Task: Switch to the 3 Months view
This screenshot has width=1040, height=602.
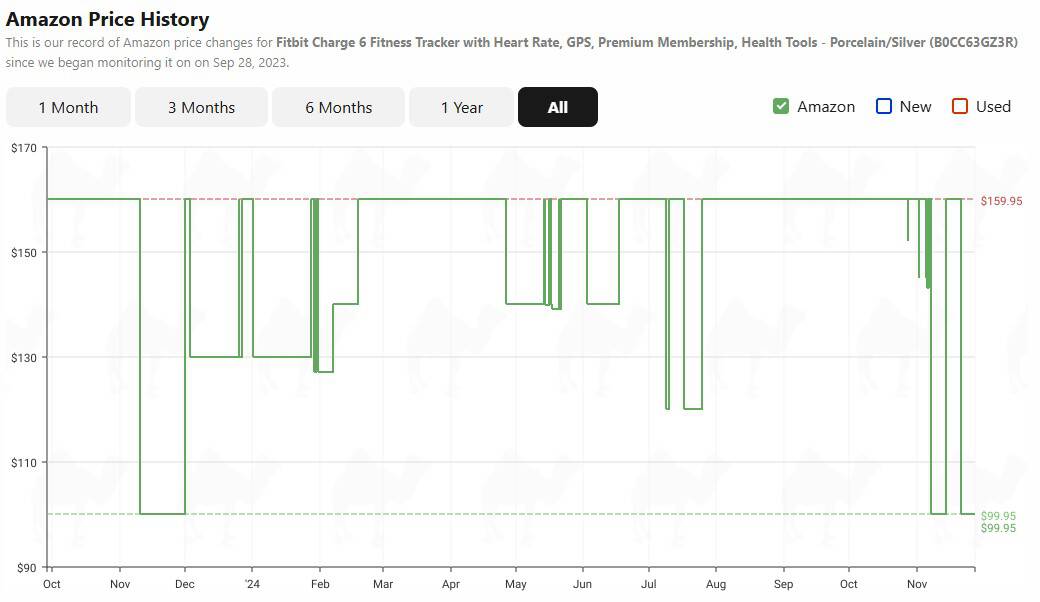Action: 201,107
